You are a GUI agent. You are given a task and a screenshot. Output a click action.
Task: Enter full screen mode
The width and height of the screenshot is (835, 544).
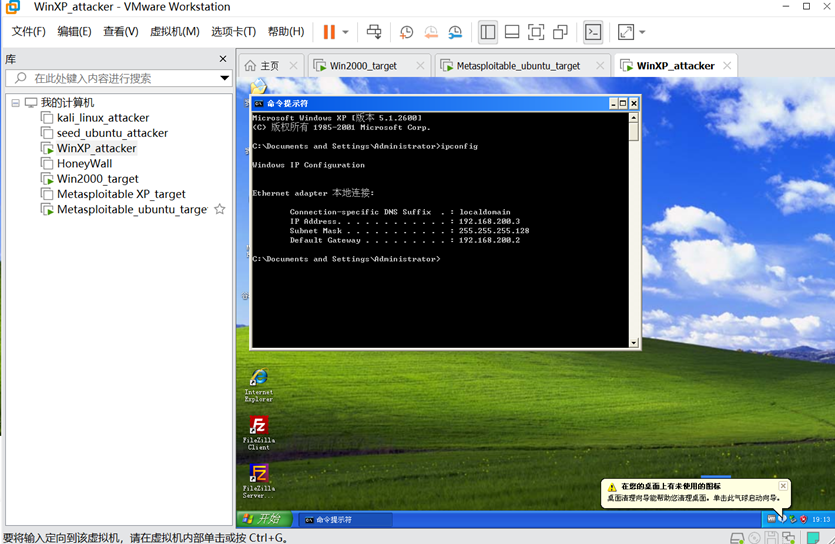(x=536, y=32)
